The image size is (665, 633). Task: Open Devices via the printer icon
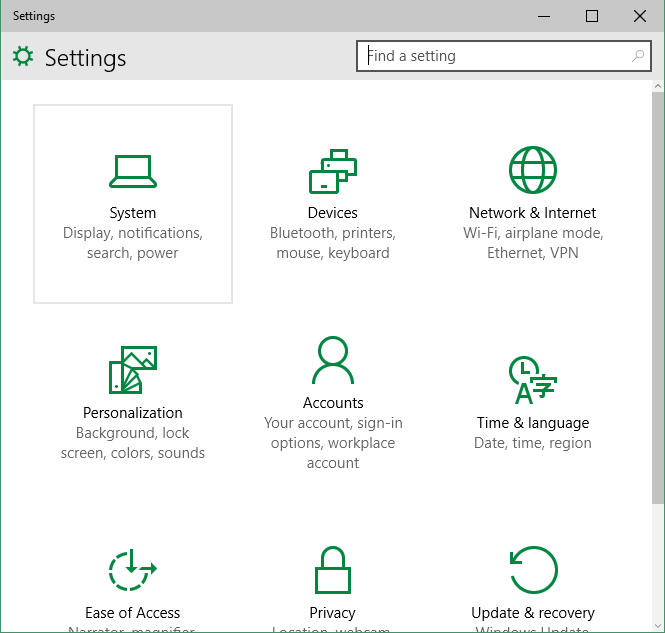tap(333, 171)
